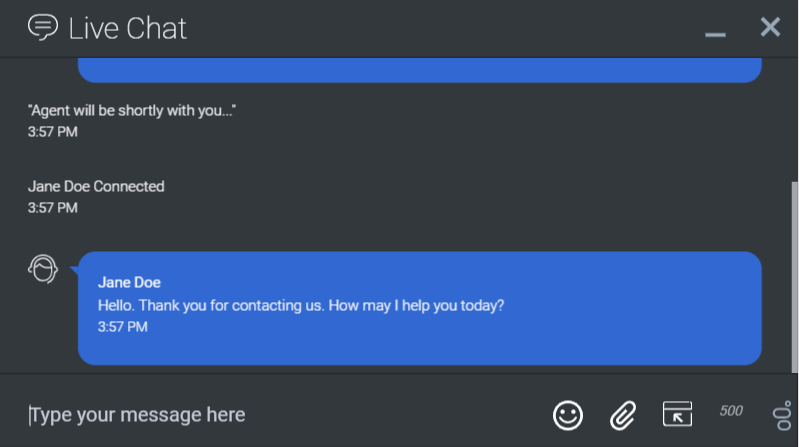Click the 'Agent will be shortly with you' notice

coord(132,110)
